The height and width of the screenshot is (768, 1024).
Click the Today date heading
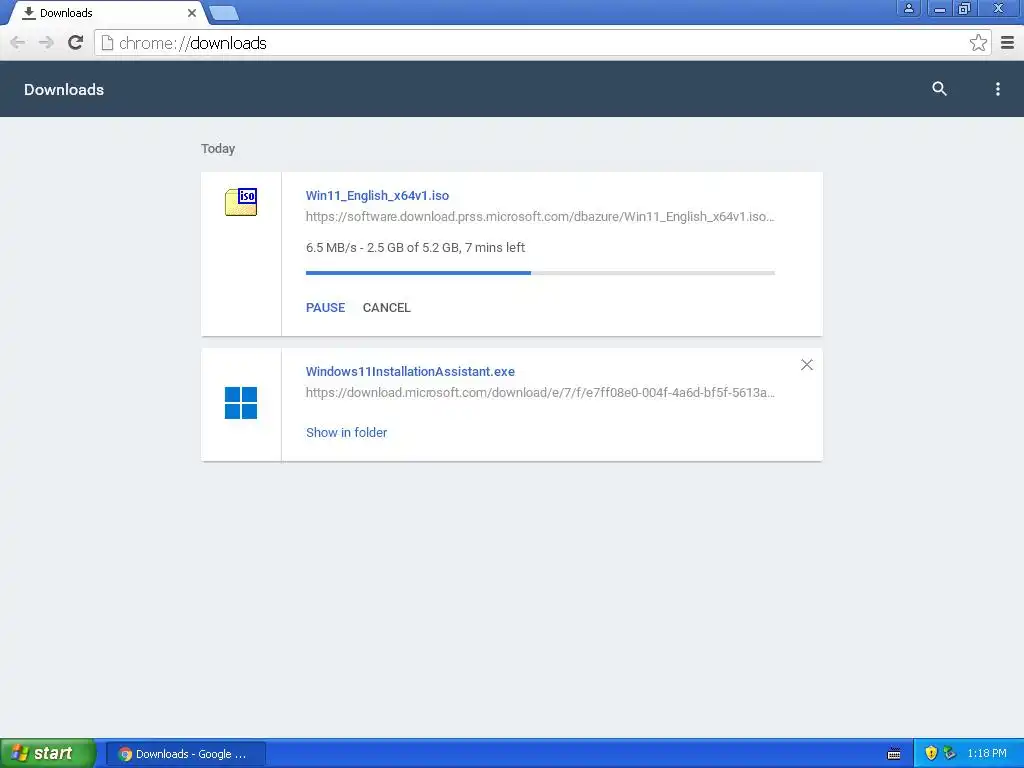coord(218,149)
